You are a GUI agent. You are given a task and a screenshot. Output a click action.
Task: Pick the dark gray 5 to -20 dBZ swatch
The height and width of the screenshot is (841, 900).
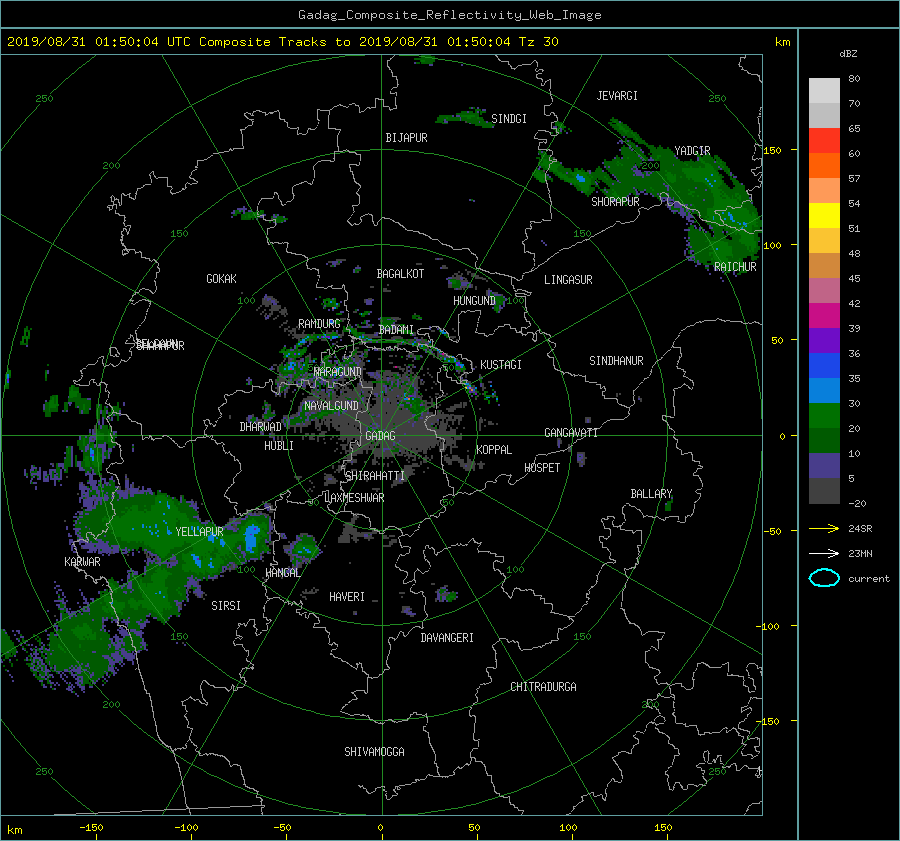(x=824, y=491)
